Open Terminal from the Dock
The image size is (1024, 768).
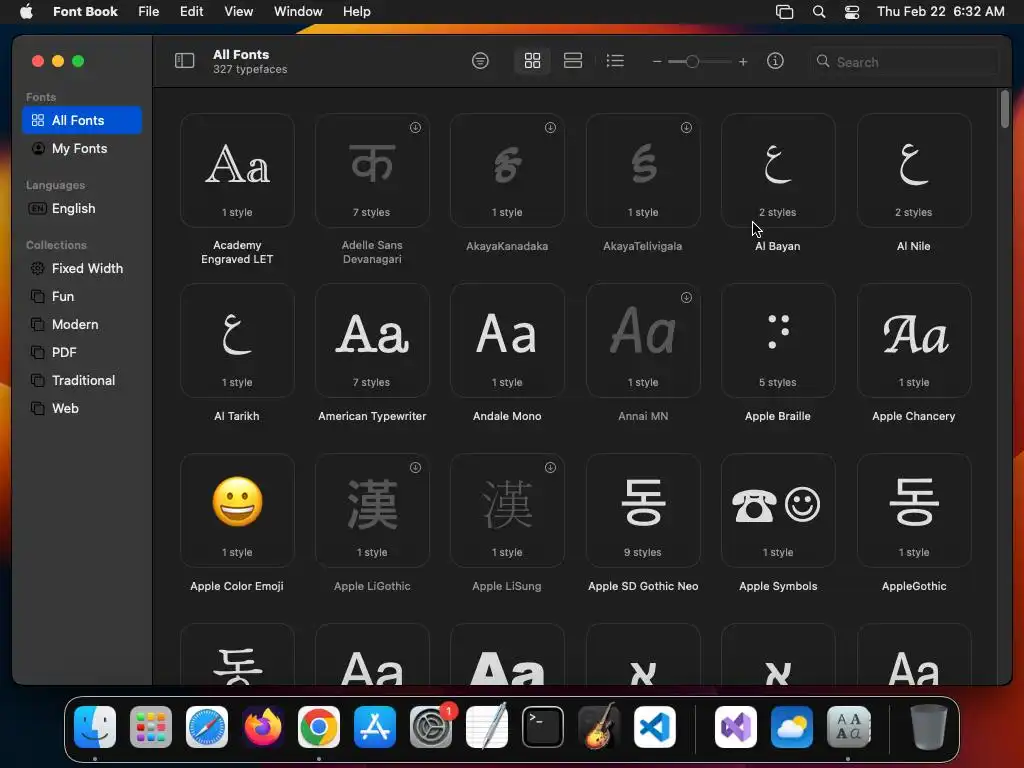(x=543, y=727)
